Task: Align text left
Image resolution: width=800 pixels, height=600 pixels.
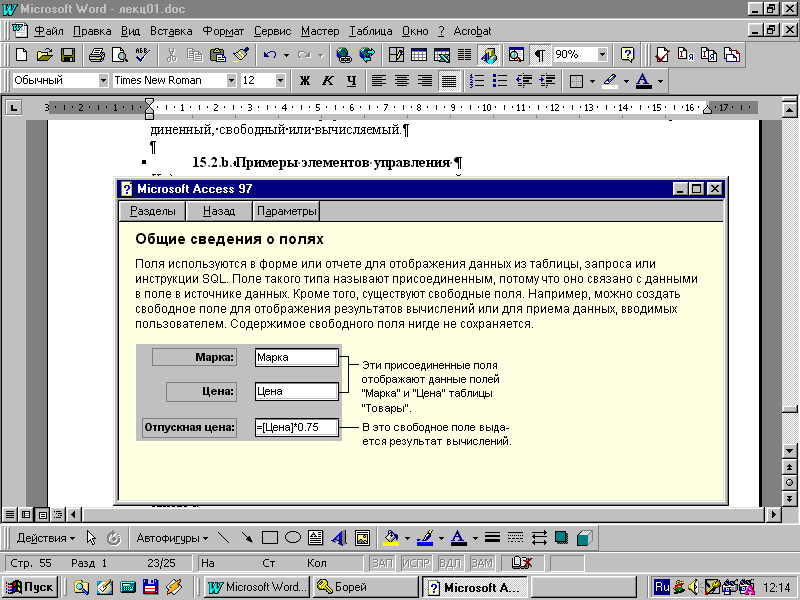Action: [x=379, y=81]
